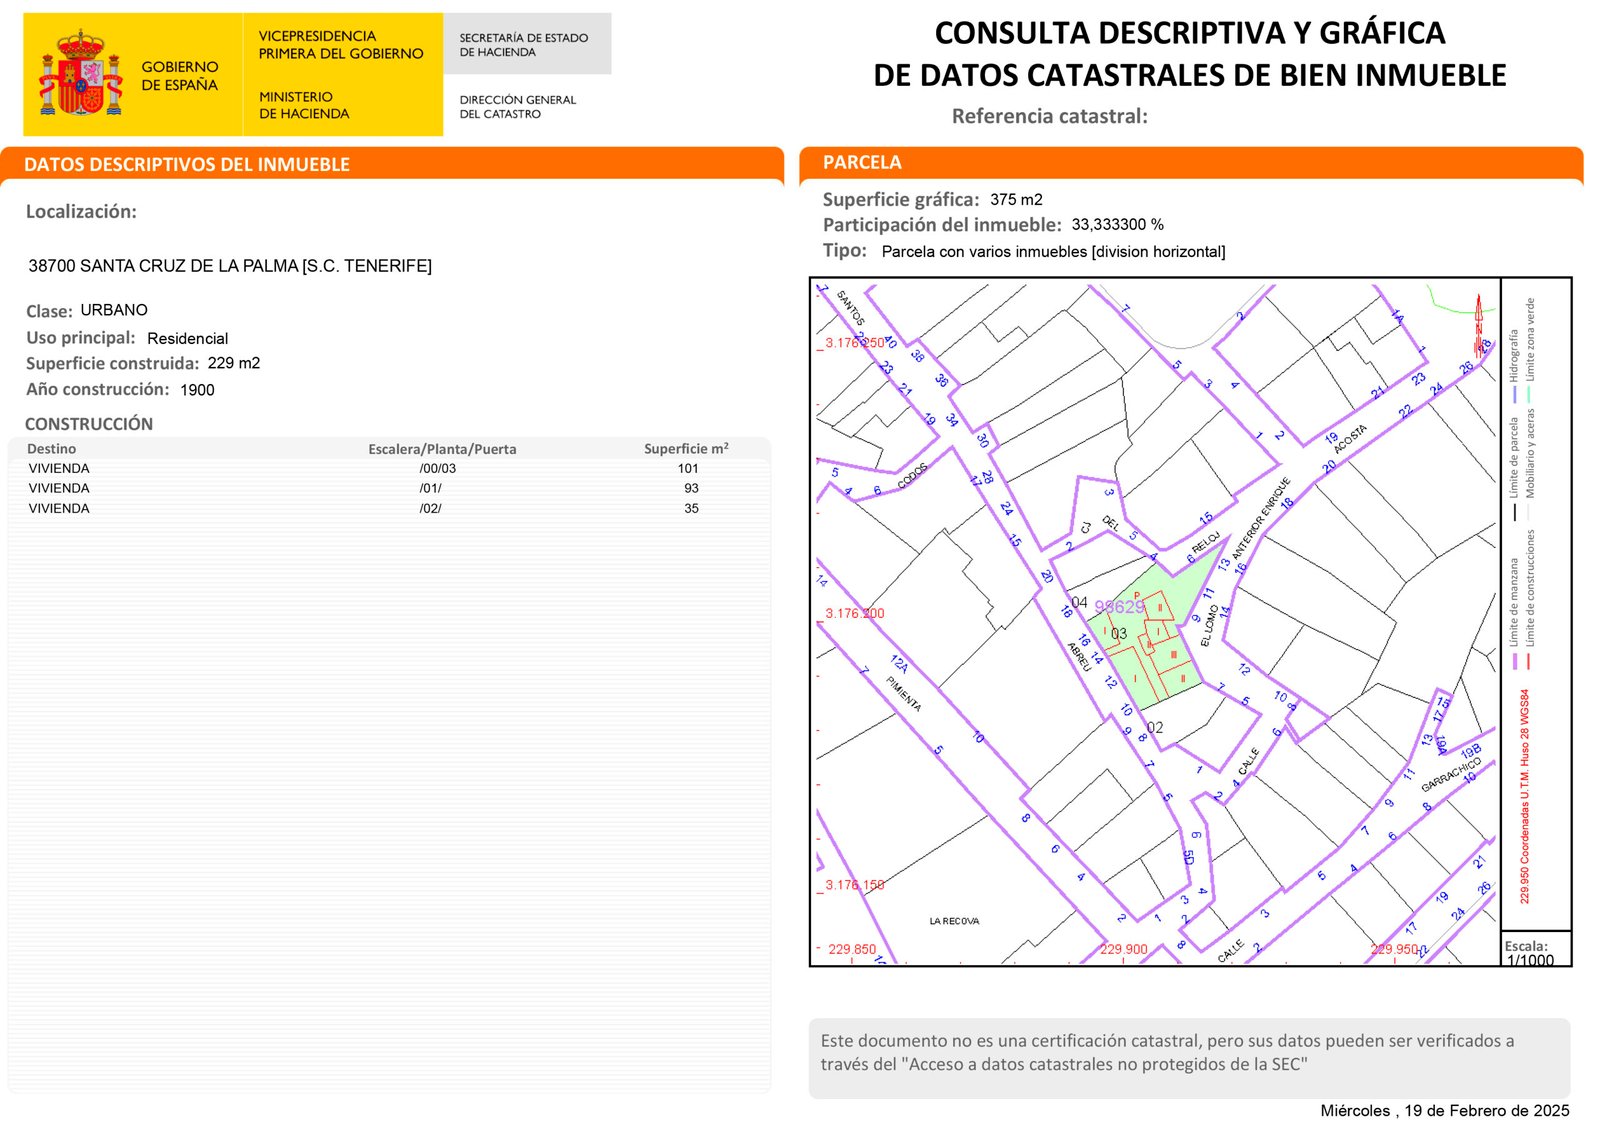Click the 93 surface cell
This screenshot has width=1600, height=1138.
(691, 488)
